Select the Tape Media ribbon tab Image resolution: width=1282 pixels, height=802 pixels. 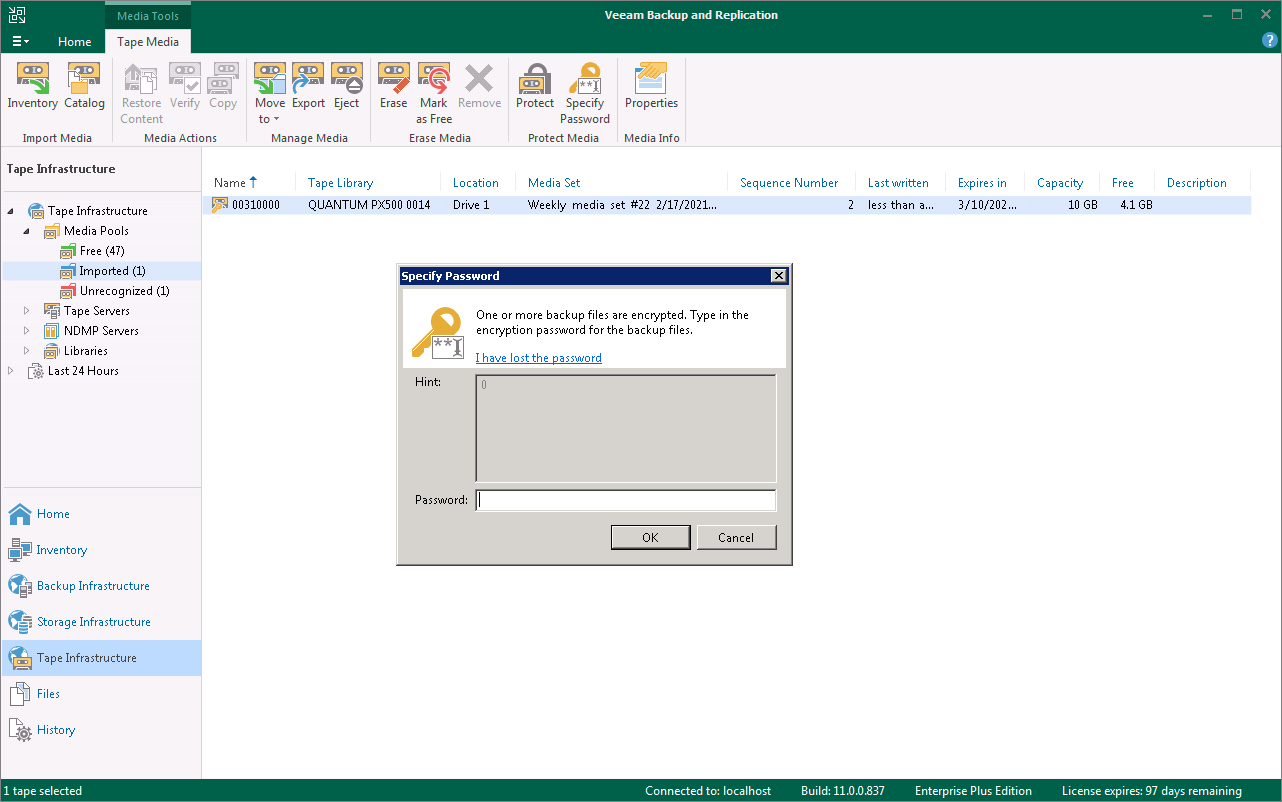(x=148, y=42)
